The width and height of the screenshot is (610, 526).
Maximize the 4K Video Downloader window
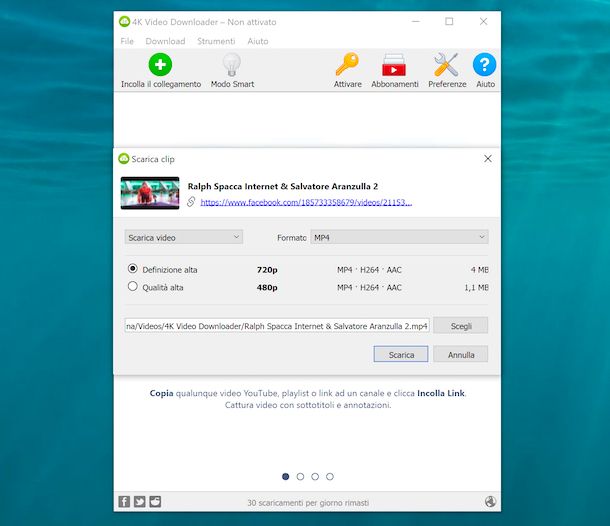point(449,21)
